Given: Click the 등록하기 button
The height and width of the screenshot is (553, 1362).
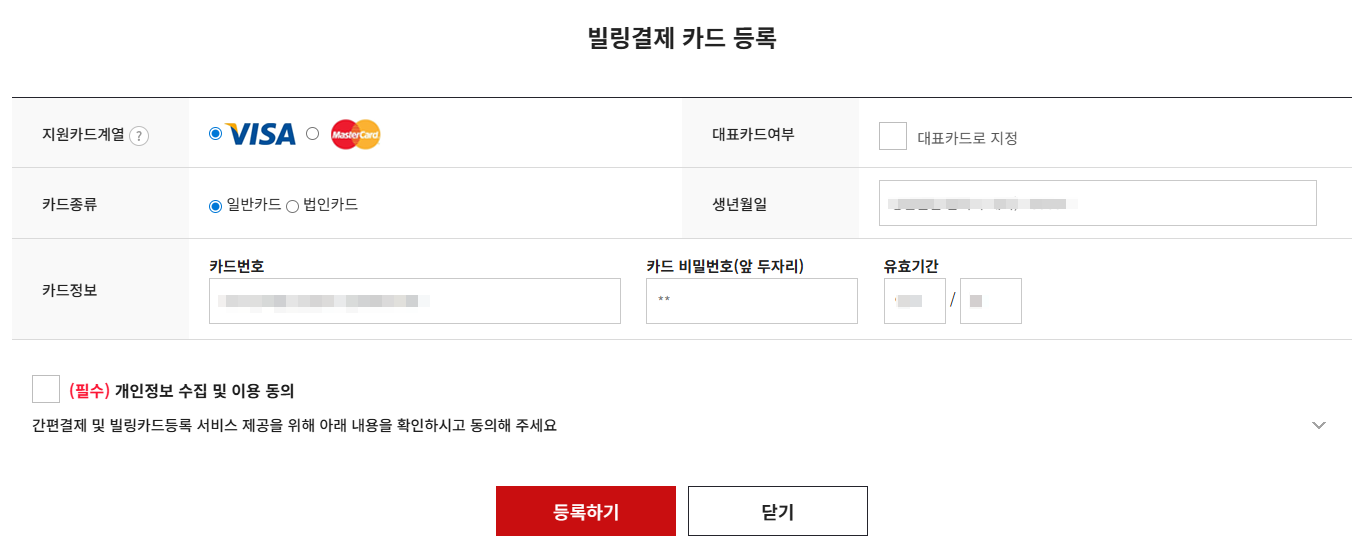Looking at the screenshot, I should [586, 511].
